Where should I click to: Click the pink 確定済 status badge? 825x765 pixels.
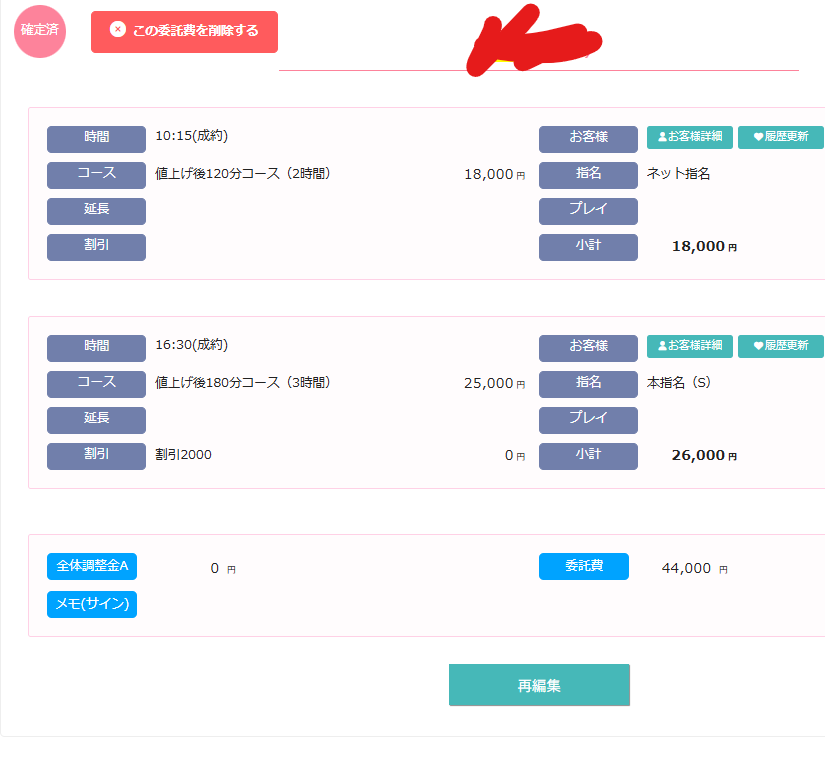click(40, 30)
